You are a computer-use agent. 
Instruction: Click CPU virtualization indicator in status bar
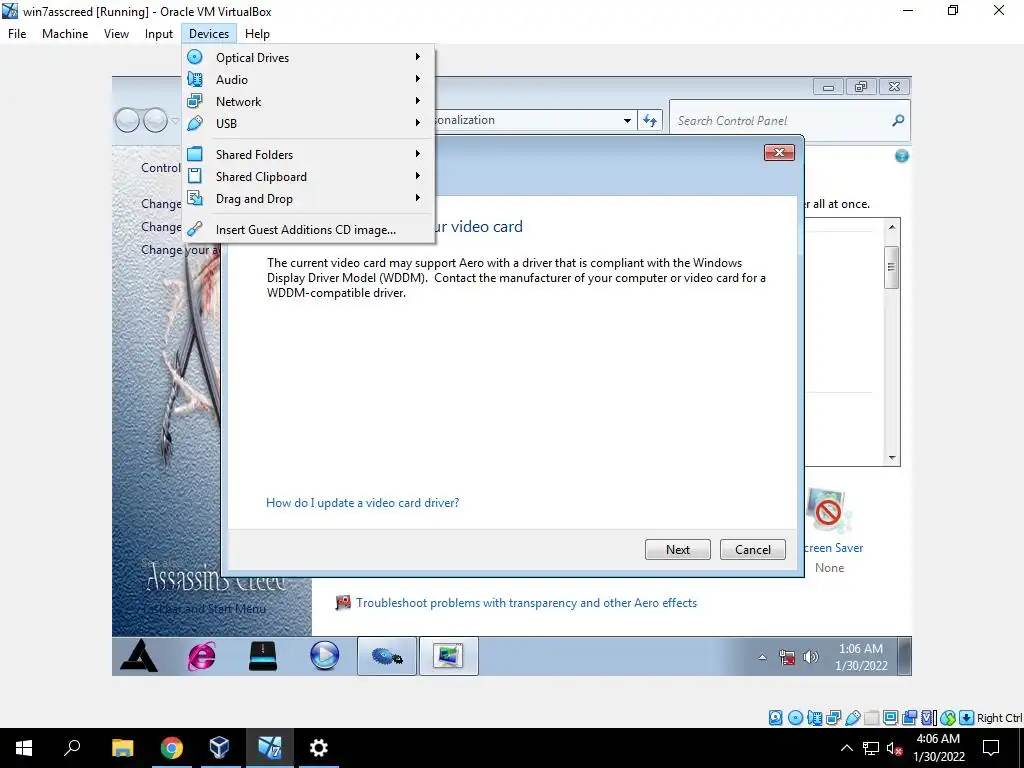click(x=929, y=718)
